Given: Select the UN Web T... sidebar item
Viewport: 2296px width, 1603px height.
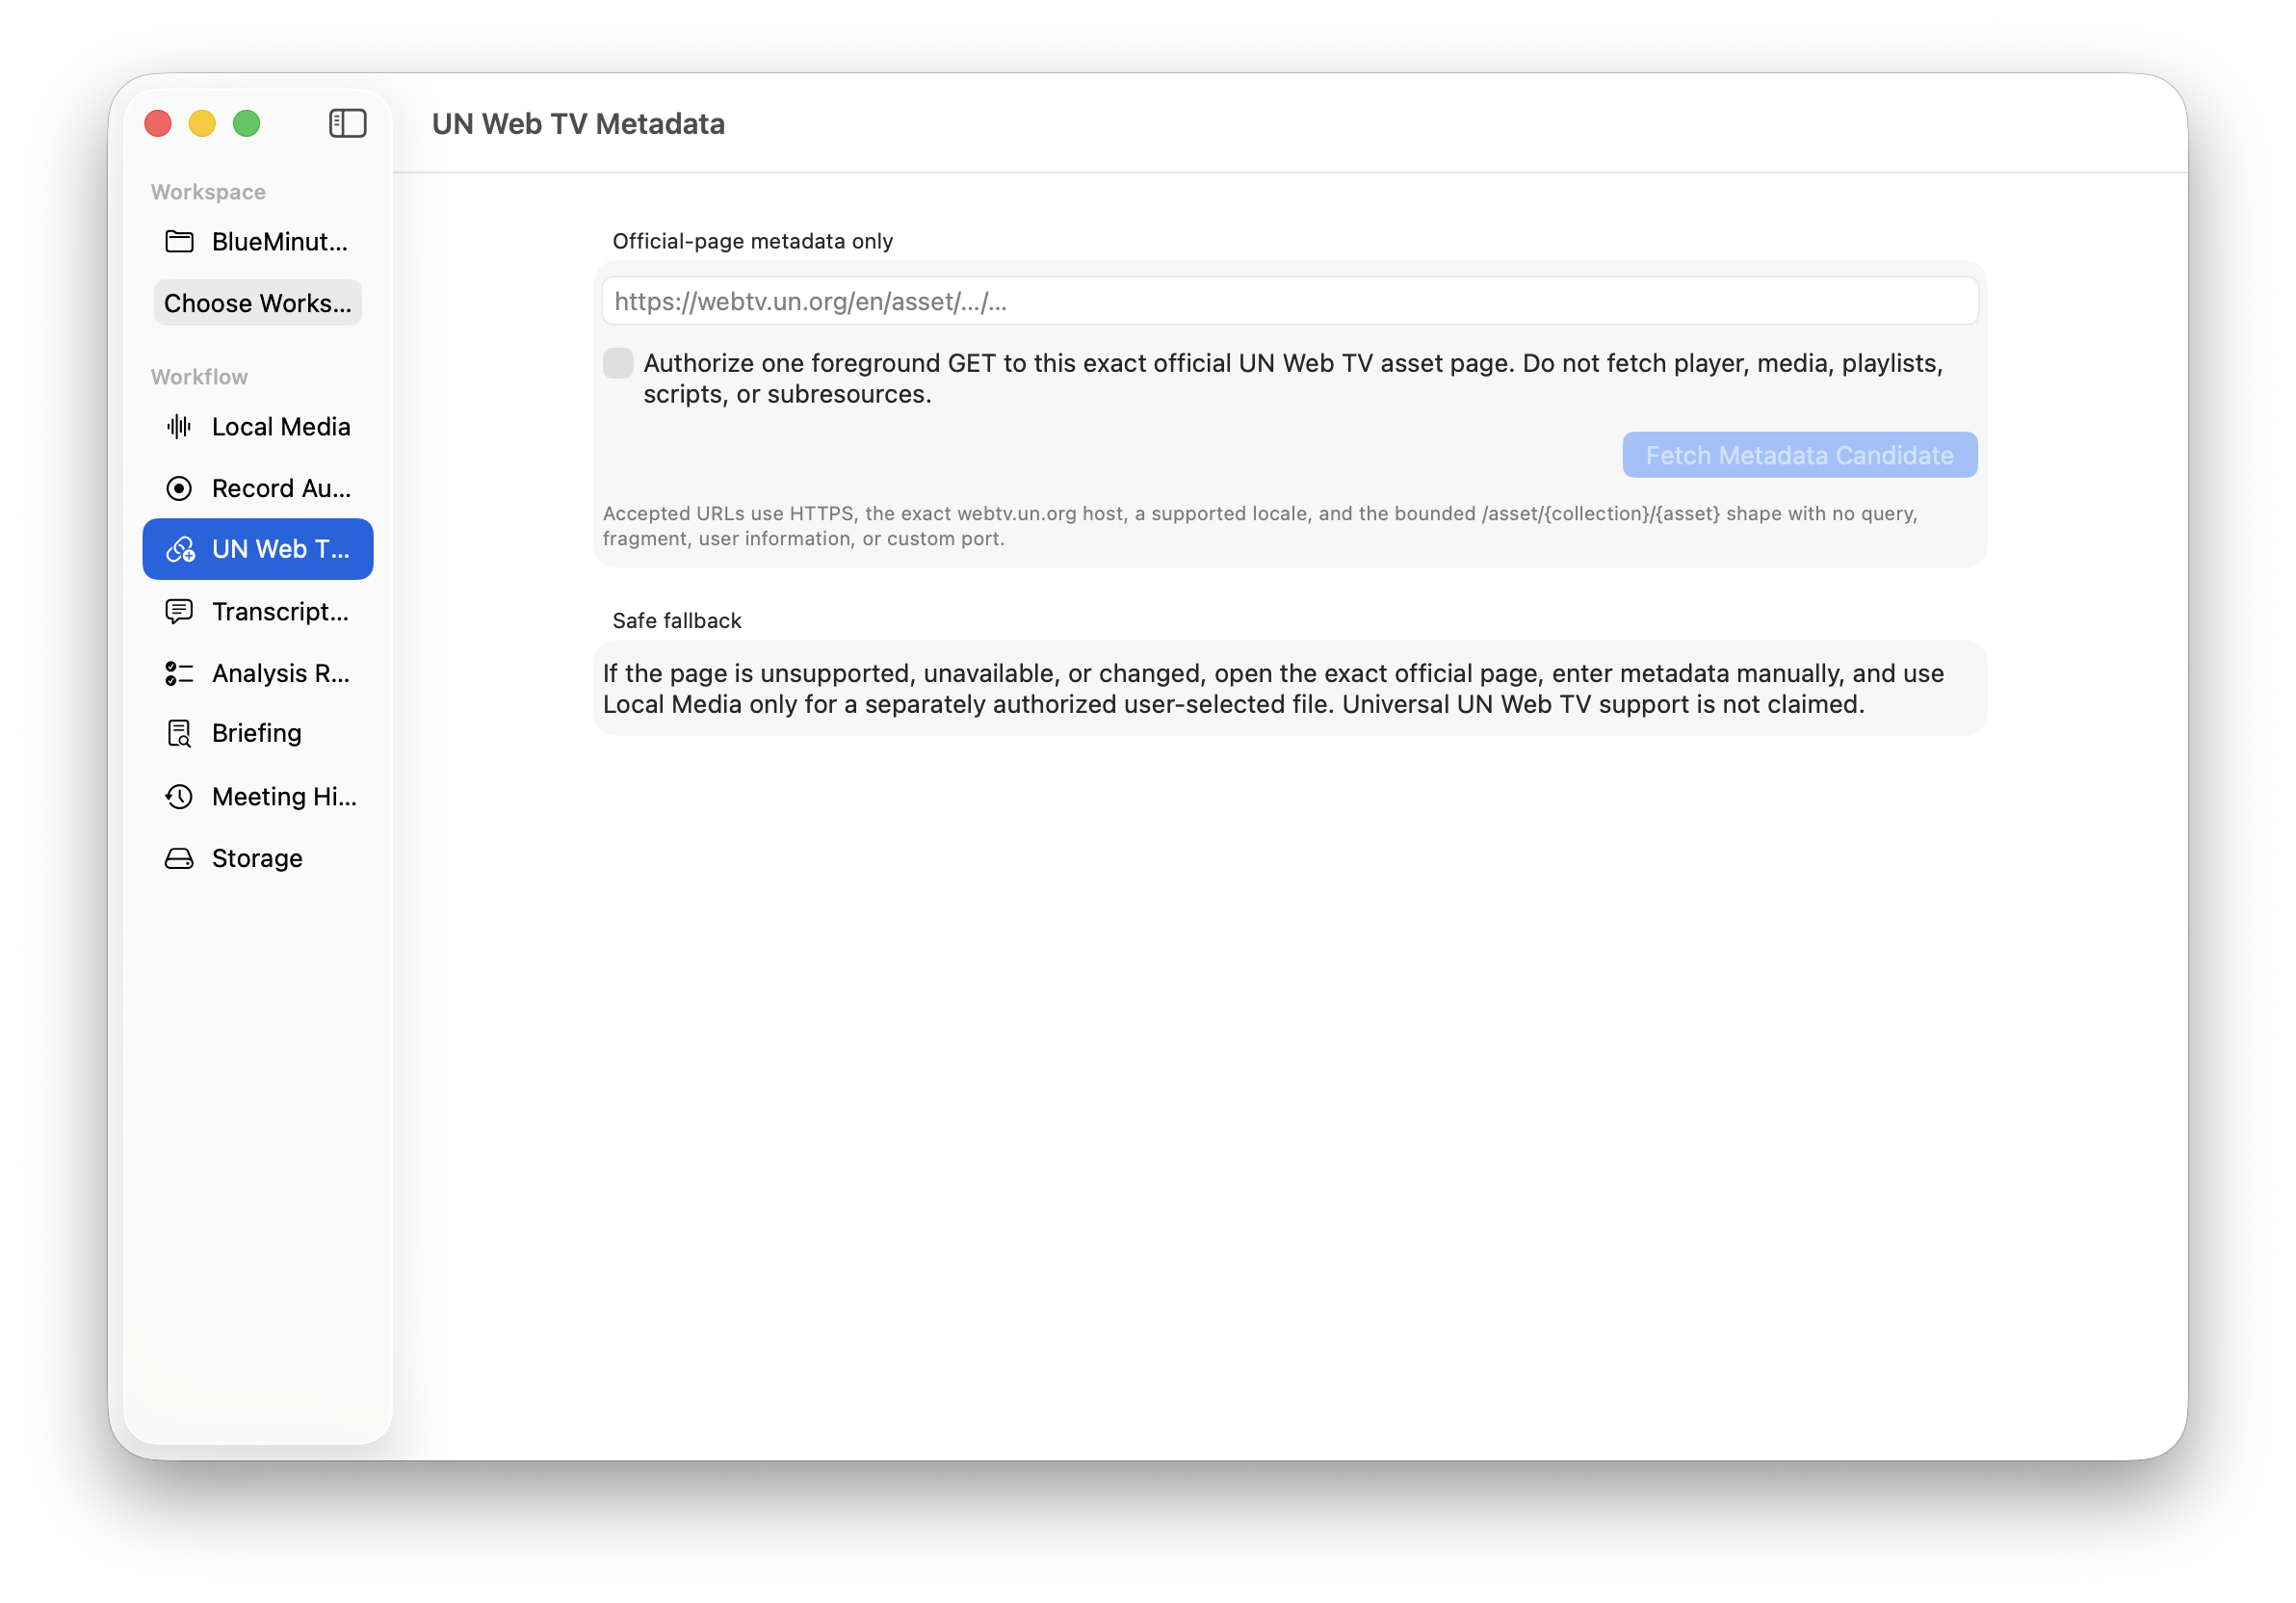Looking at the screenshot, I should (258, 549).
